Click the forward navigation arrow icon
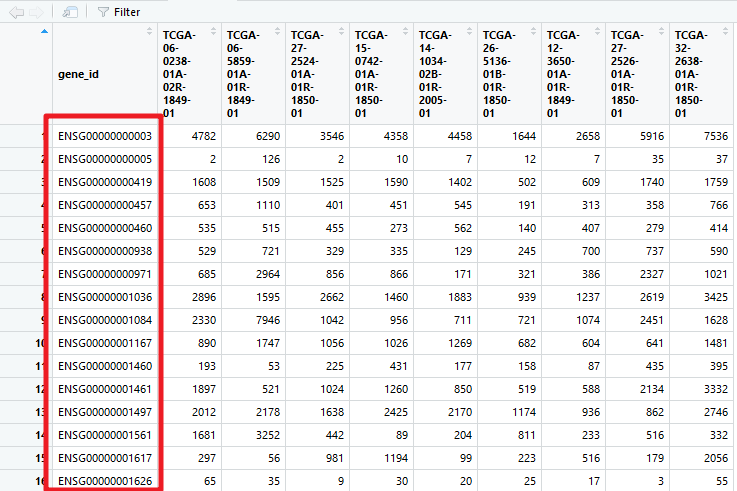Image resolution: width=737 pixels, height=491 pixels. coord(36,12)
